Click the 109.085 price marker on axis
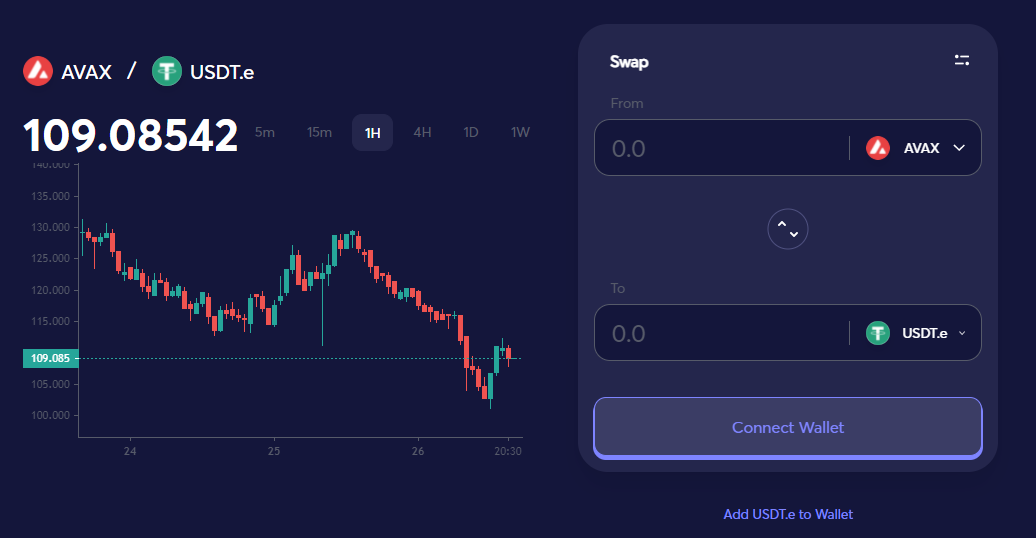This screenshot has height=538, width=1036. [50, 358]
